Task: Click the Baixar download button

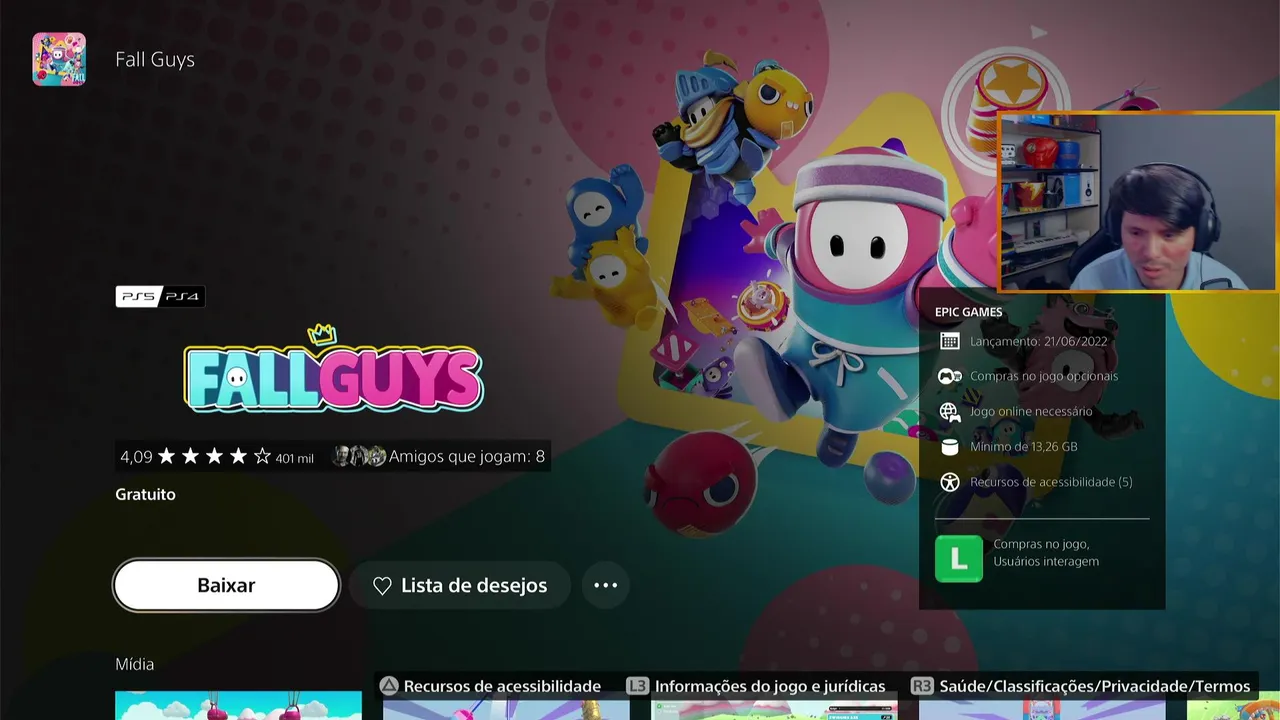Action: pos(226,585)
